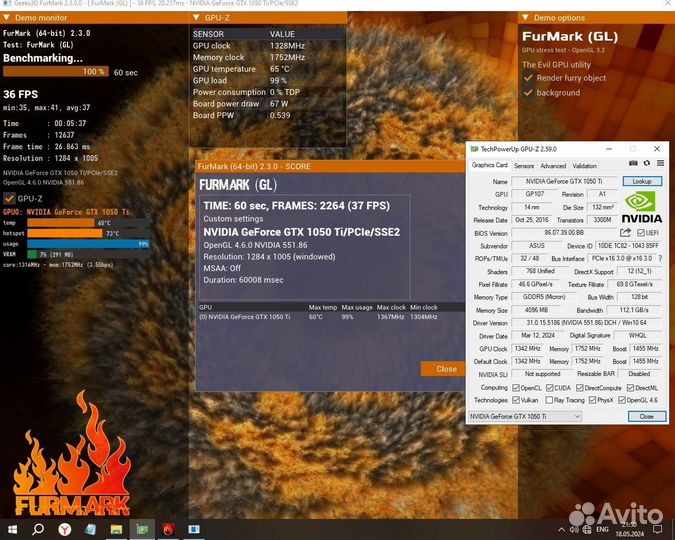Click the Memory clock sensor row

point(268,57)
